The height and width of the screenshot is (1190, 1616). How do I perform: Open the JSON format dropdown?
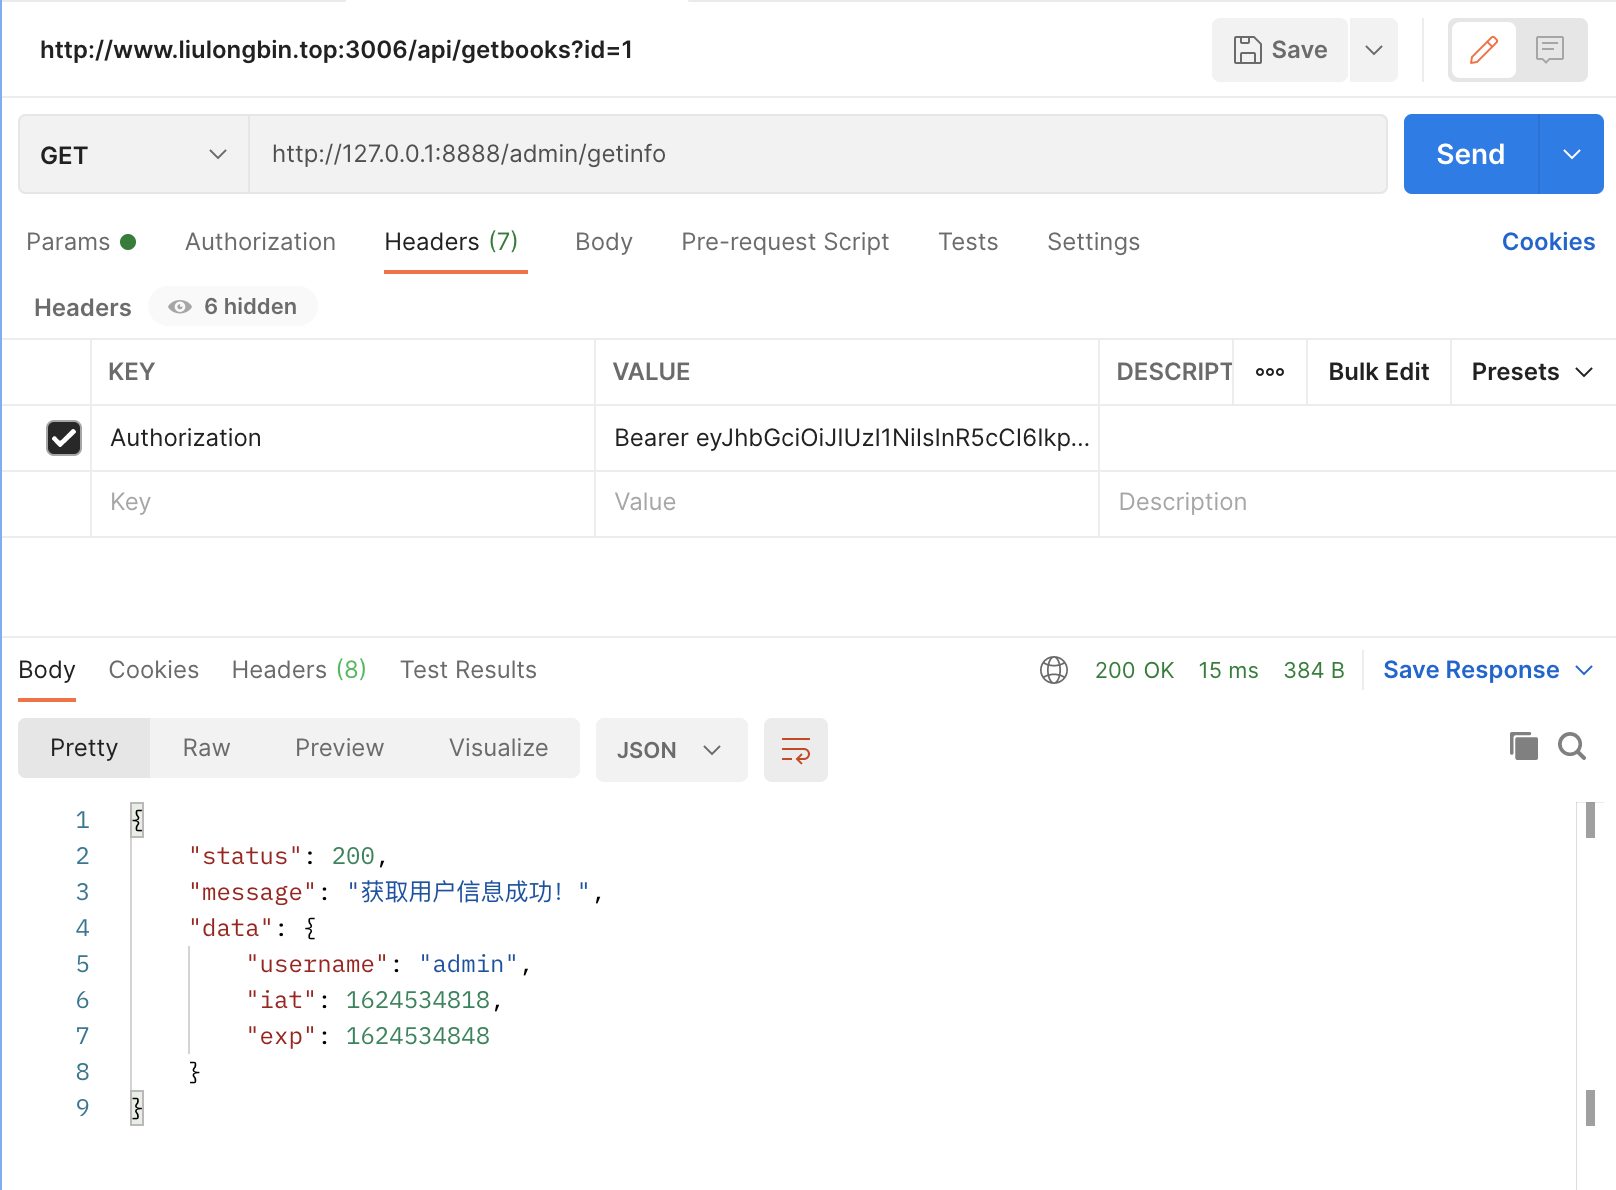670,750
